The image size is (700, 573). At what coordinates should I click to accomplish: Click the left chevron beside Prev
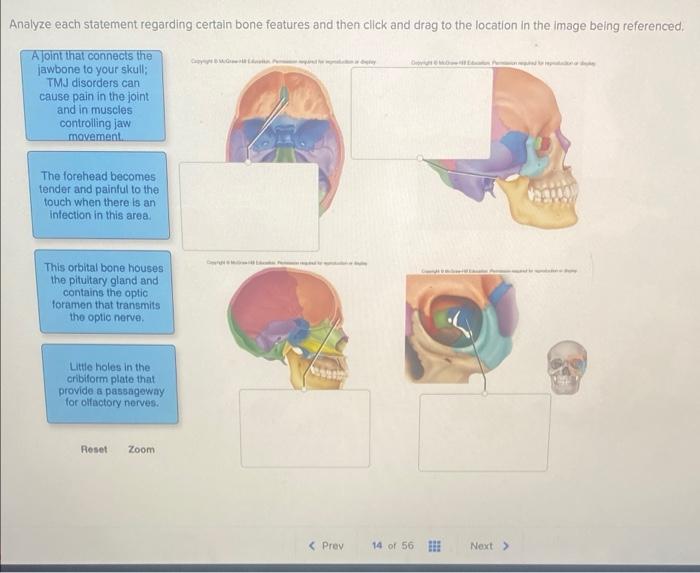312,546
